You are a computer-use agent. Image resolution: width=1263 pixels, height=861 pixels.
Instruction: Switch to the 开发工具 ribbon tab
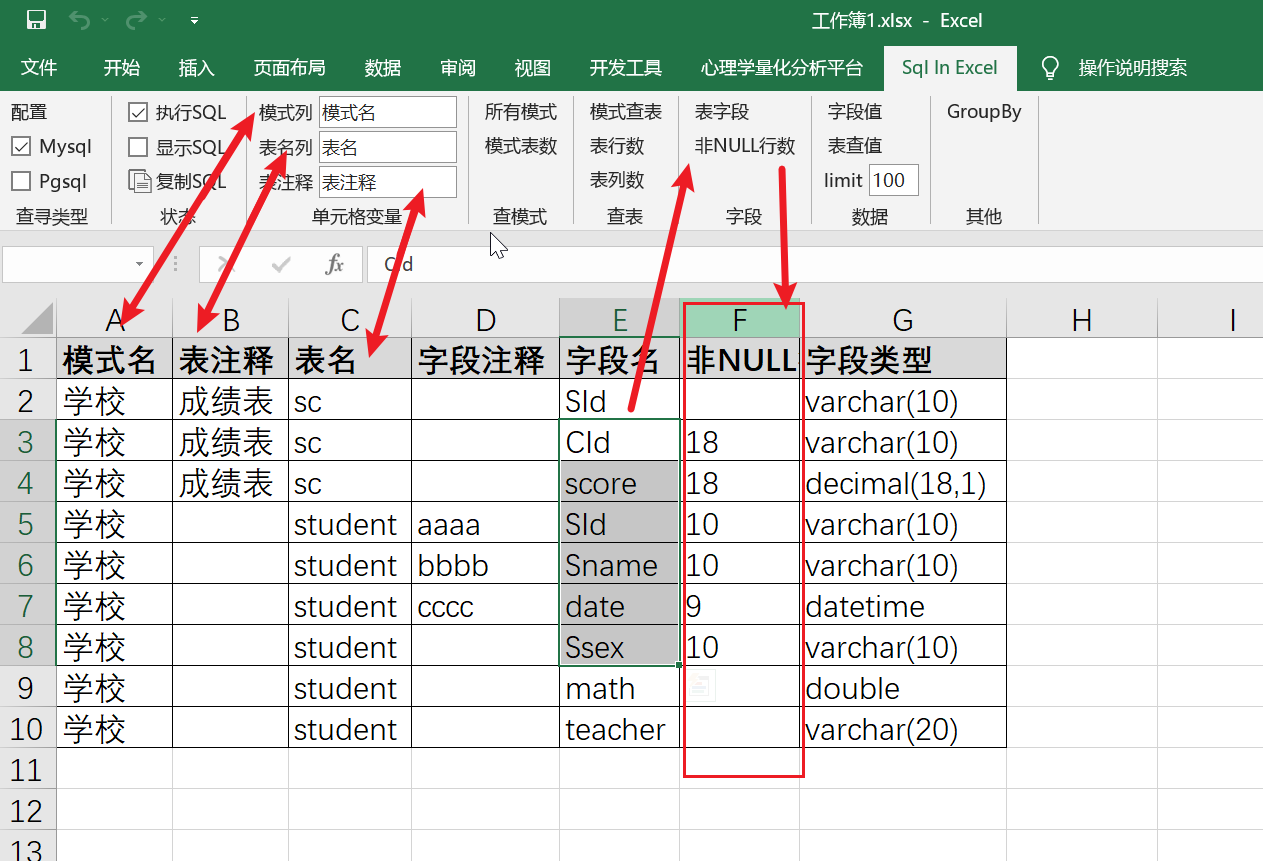click(x=626, y=68)
